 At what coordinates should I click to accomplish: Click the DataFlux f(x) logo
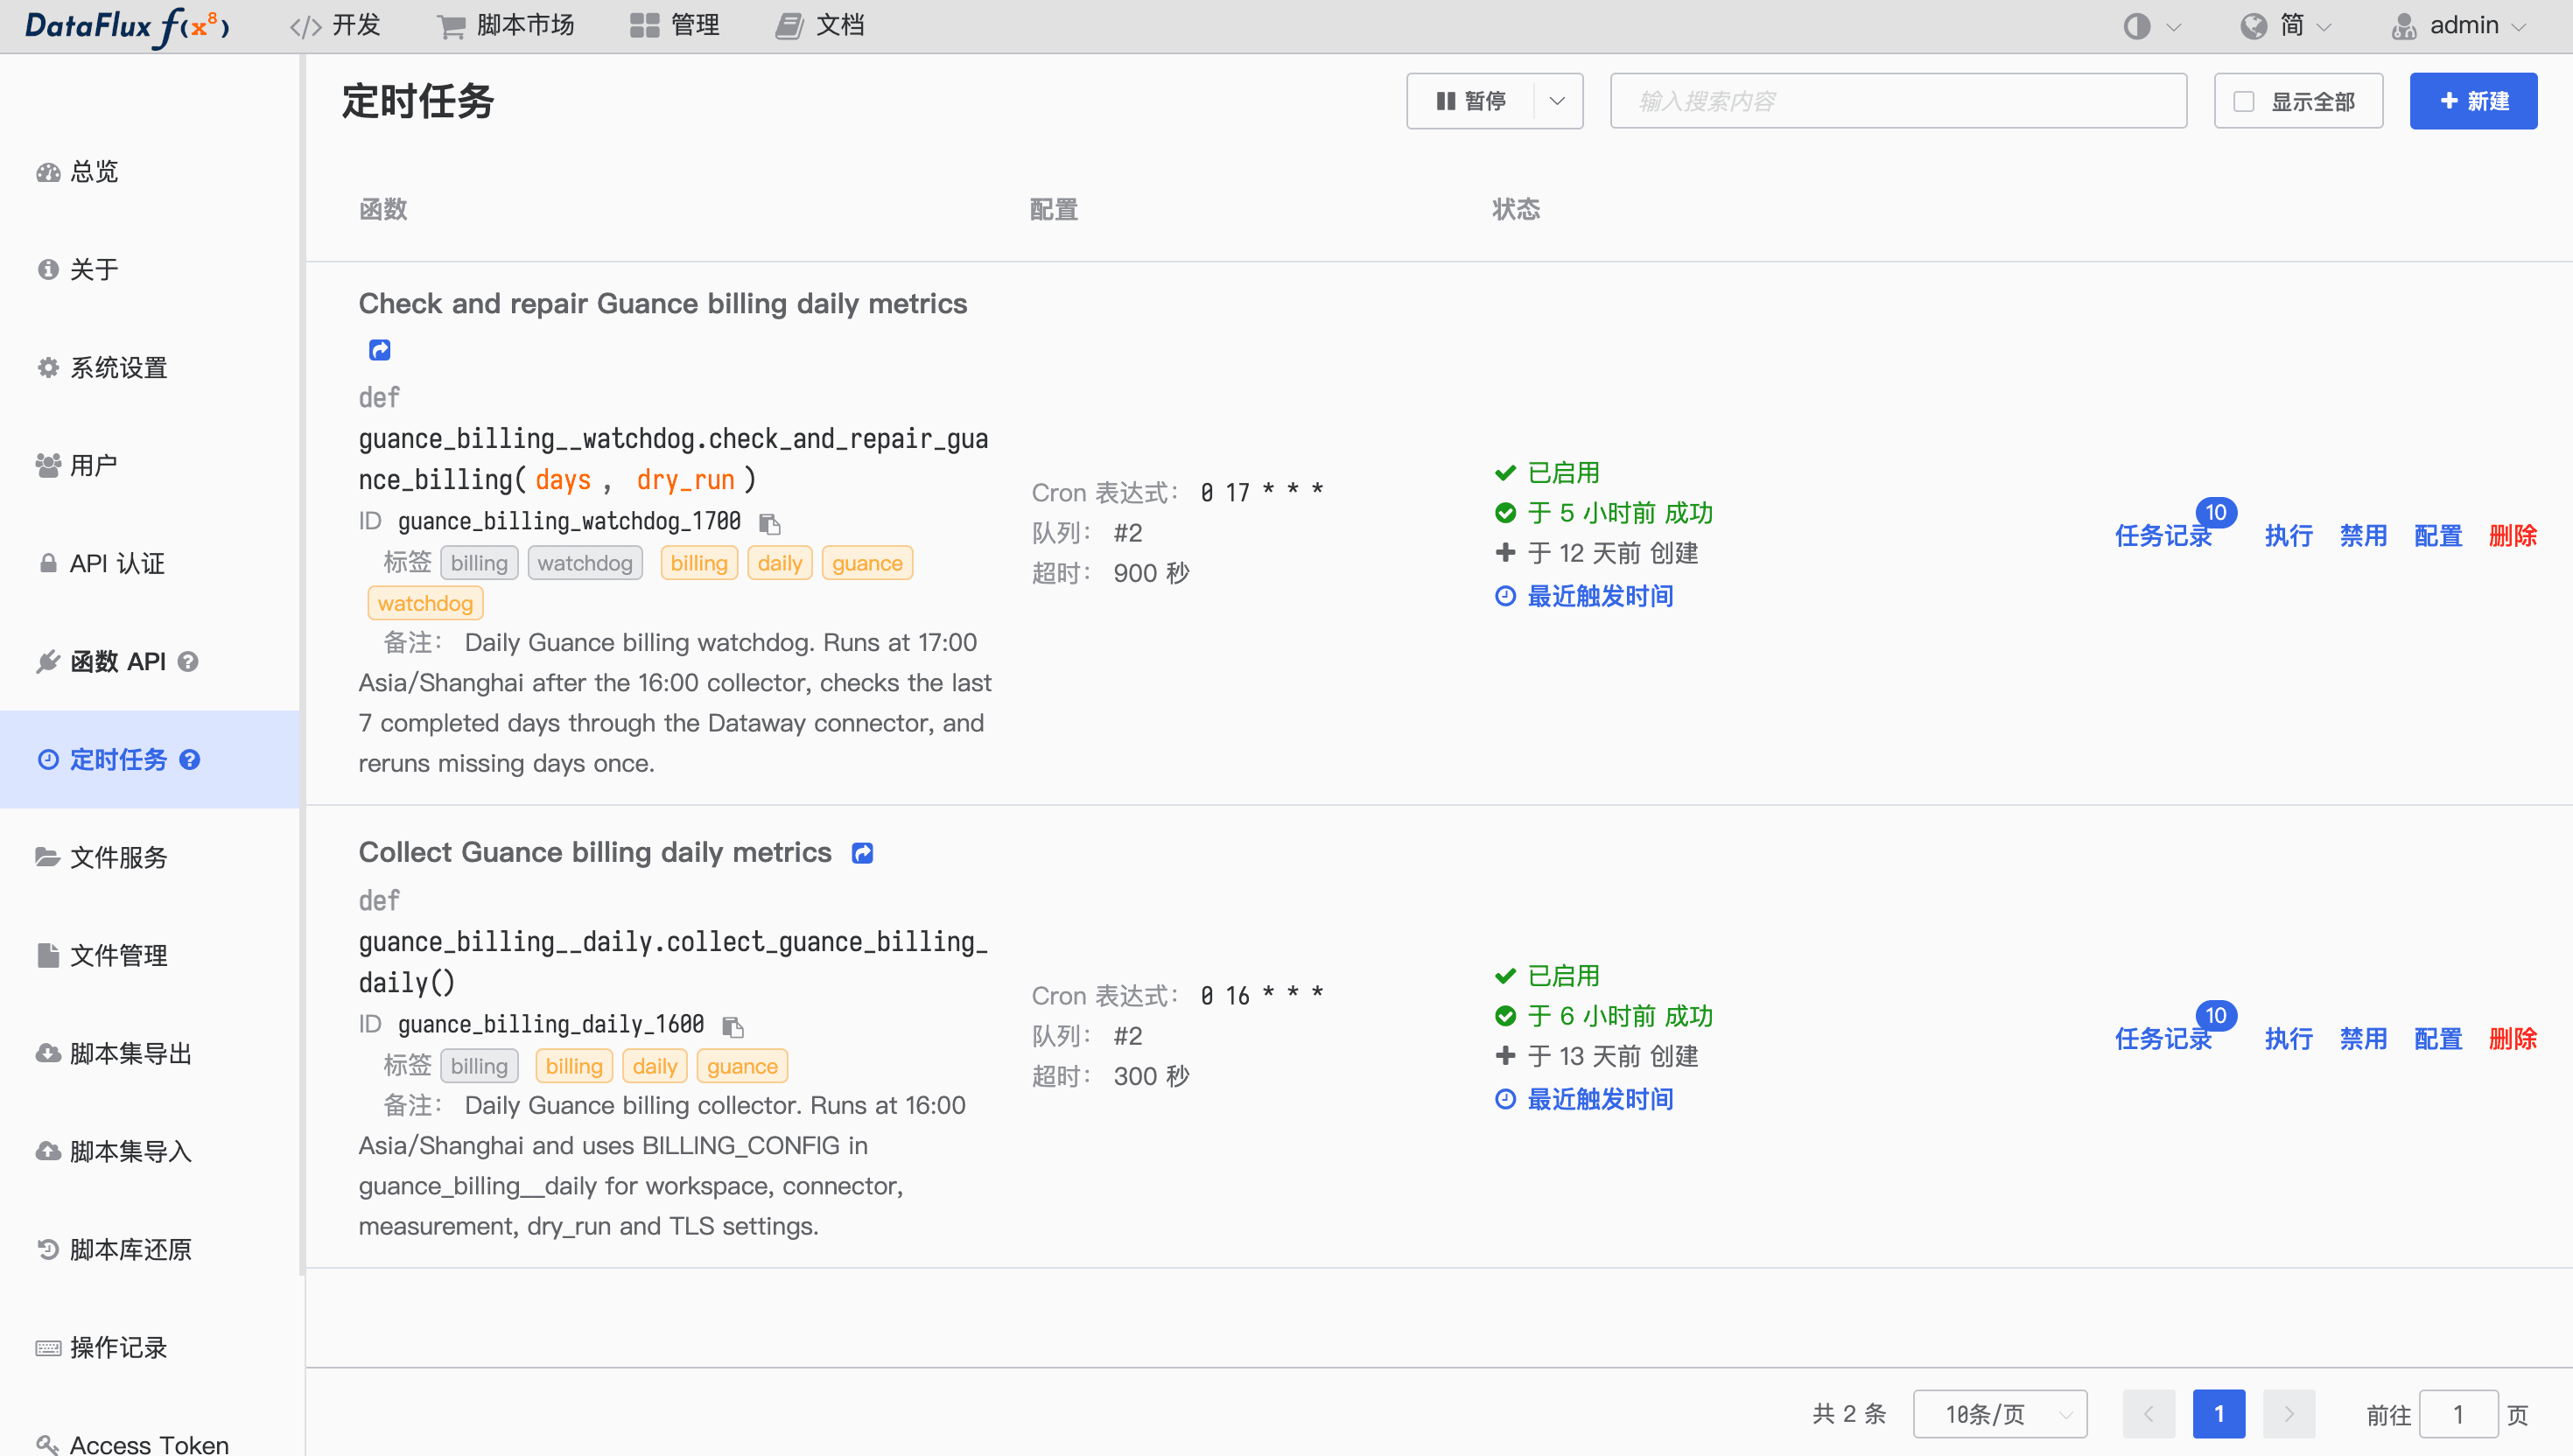coord(127,26)
